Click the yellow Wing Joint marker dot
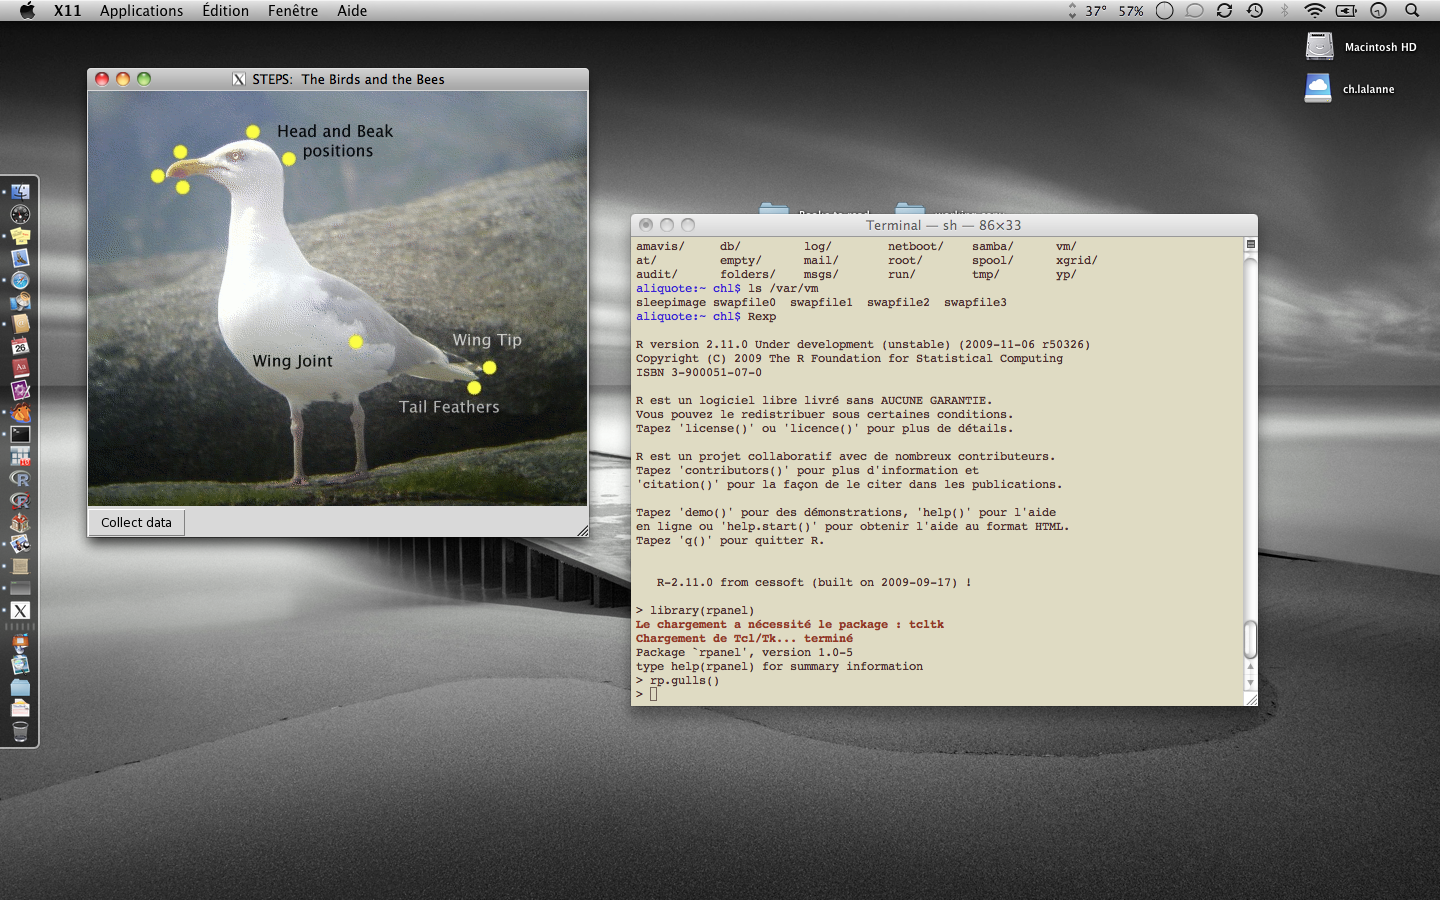1440x900 pixels. (x=356, y=342)
